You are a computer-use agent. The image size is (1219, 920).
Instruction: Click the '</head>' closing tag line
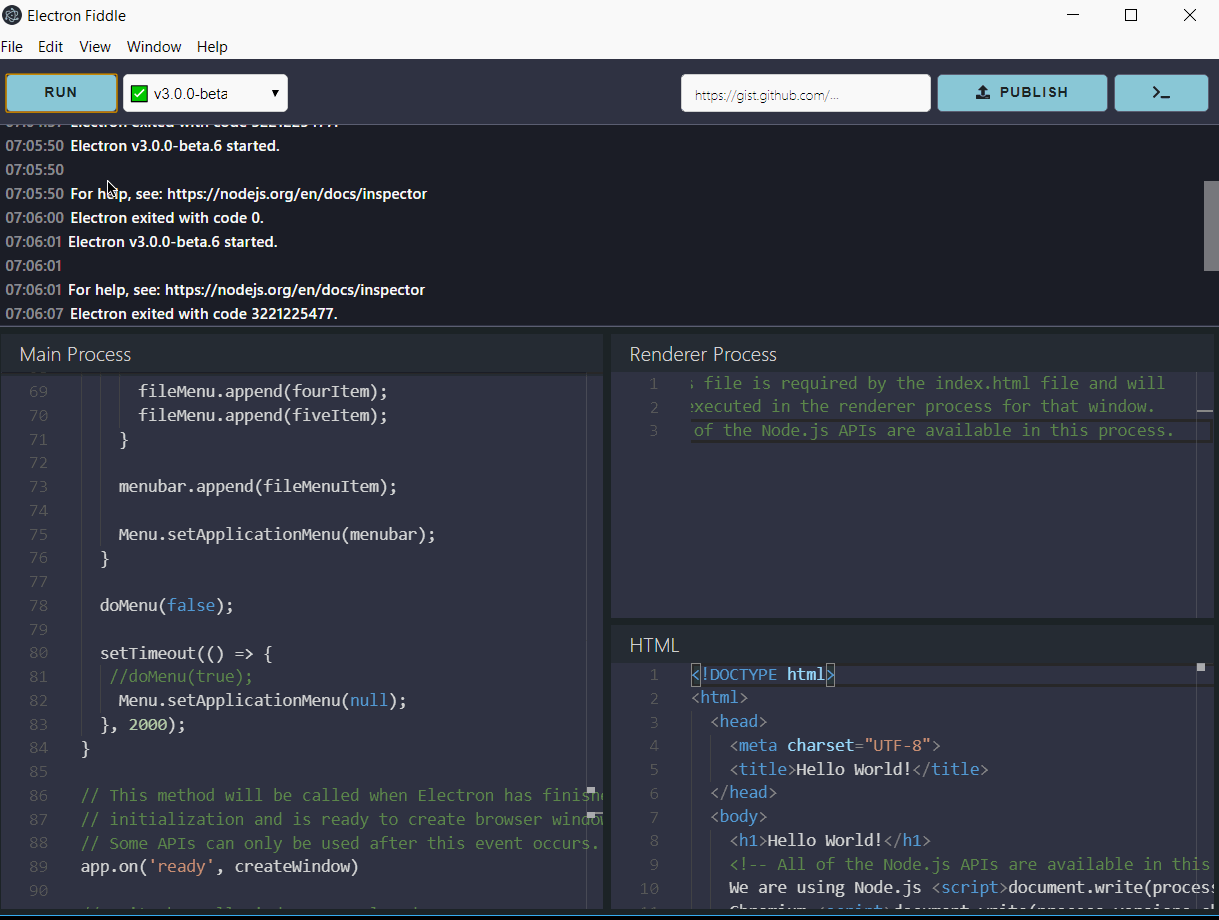pos(744,792)
